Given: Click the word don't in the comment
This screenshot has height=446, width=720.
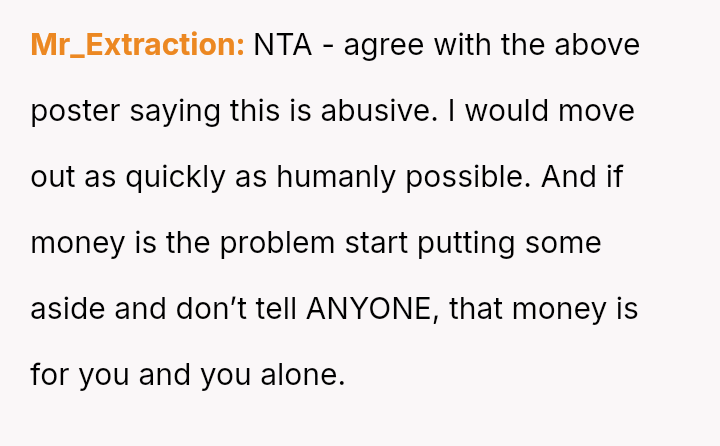Looking at the screenshot, I should tap(197, 309).
